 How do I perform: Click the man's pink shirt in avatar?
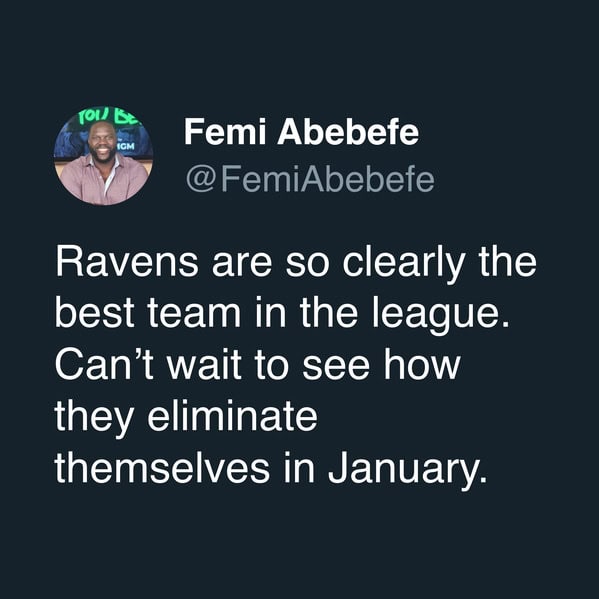(x=102, y=180)
